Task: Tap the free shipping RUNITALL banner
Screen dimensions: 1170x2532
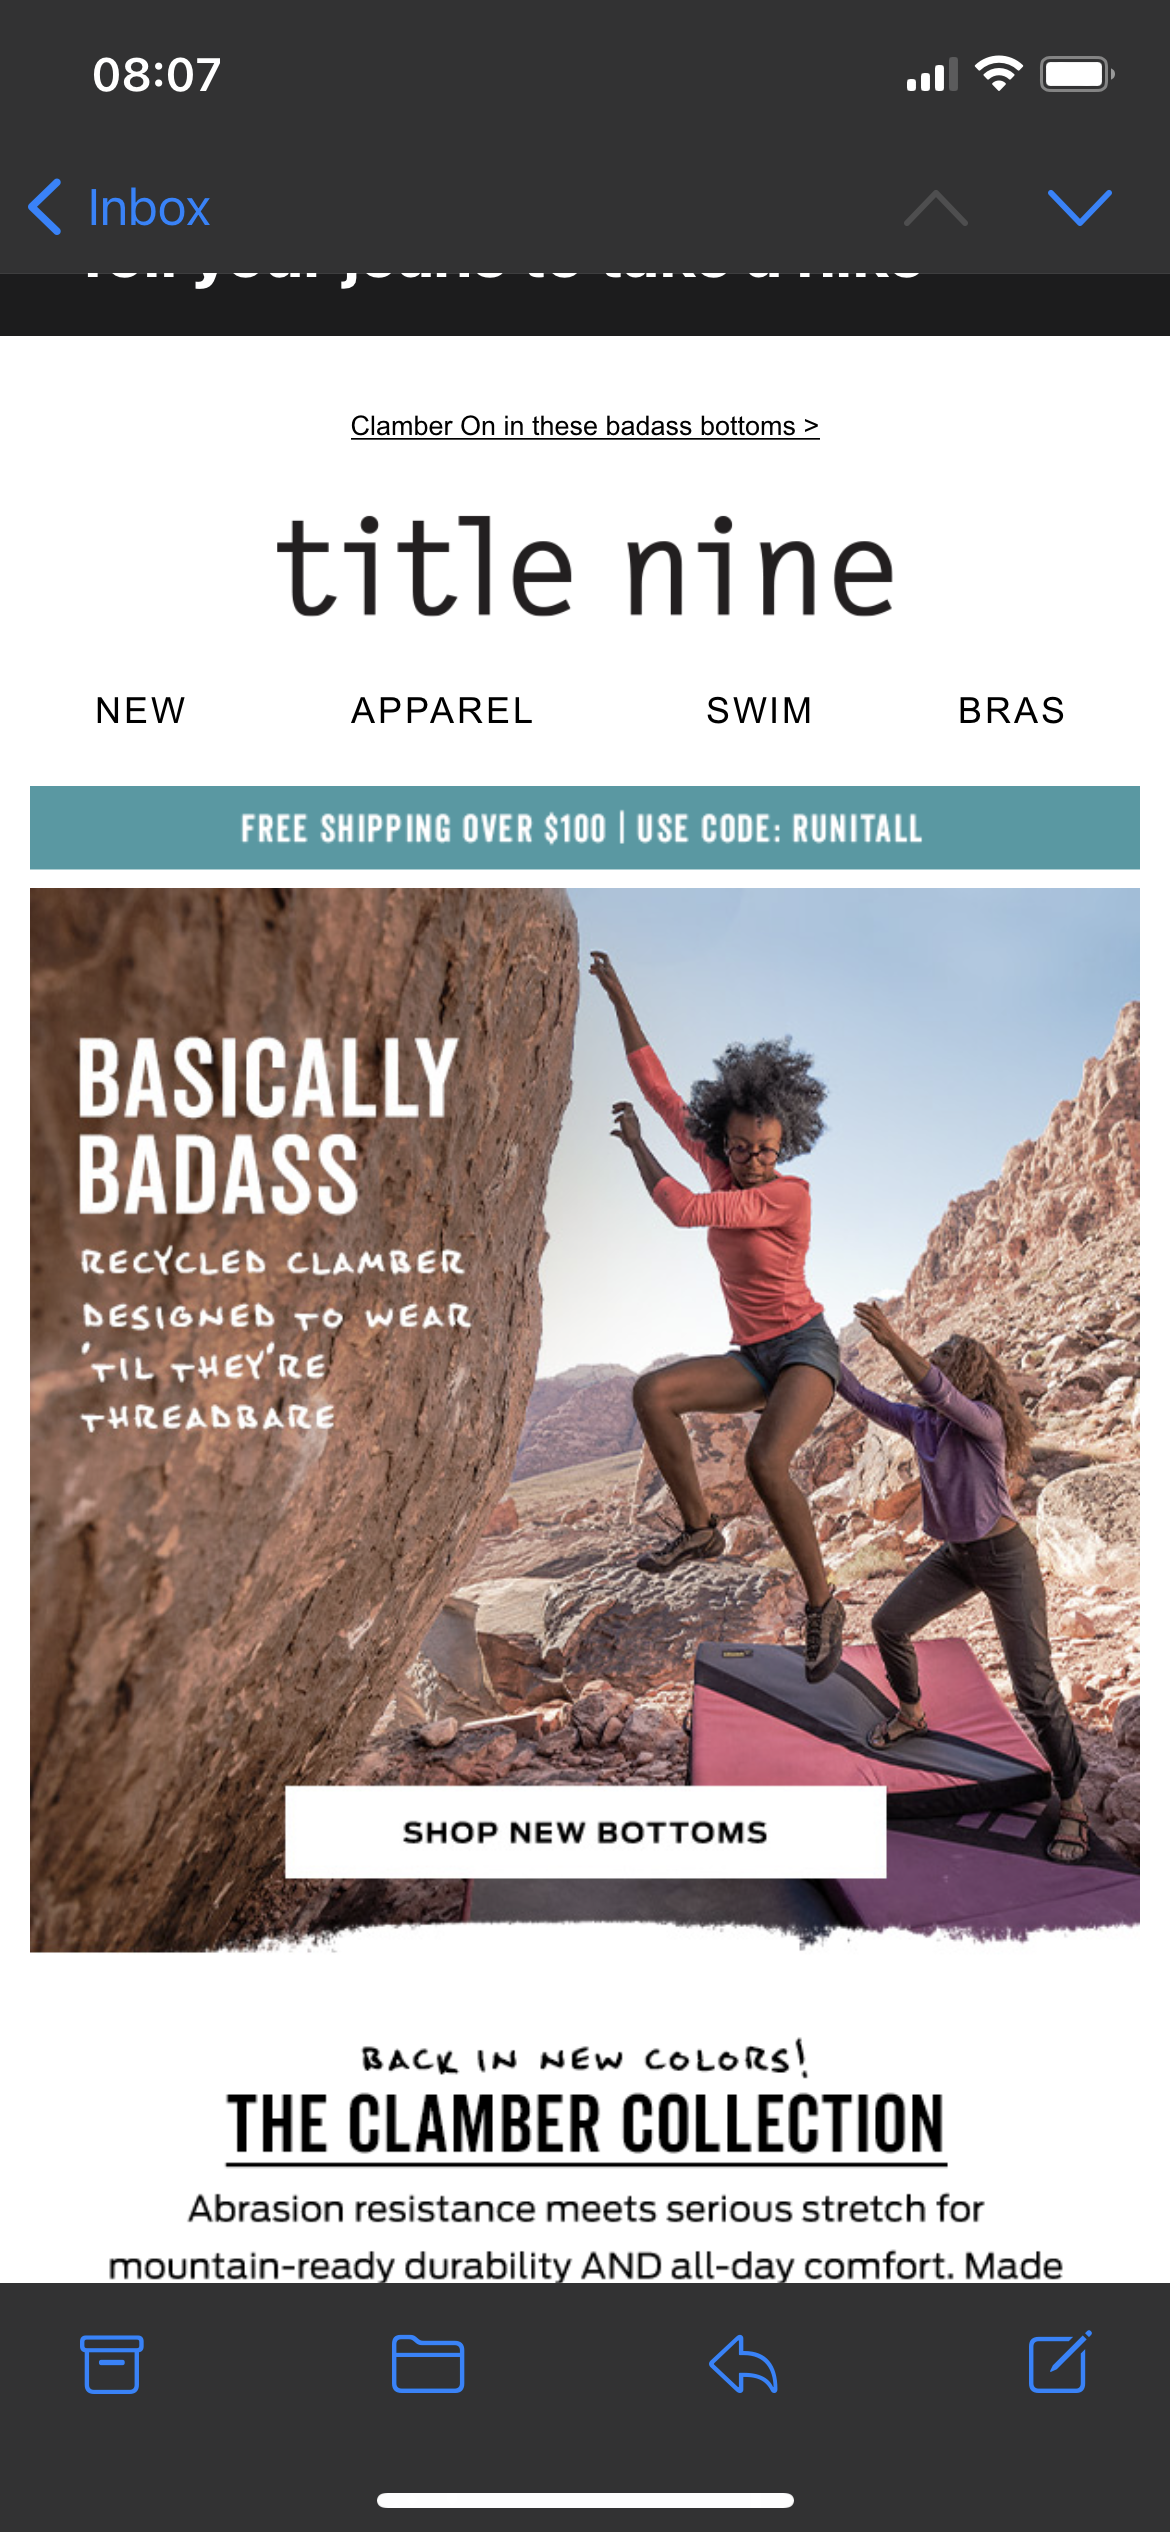Action: 585,828
